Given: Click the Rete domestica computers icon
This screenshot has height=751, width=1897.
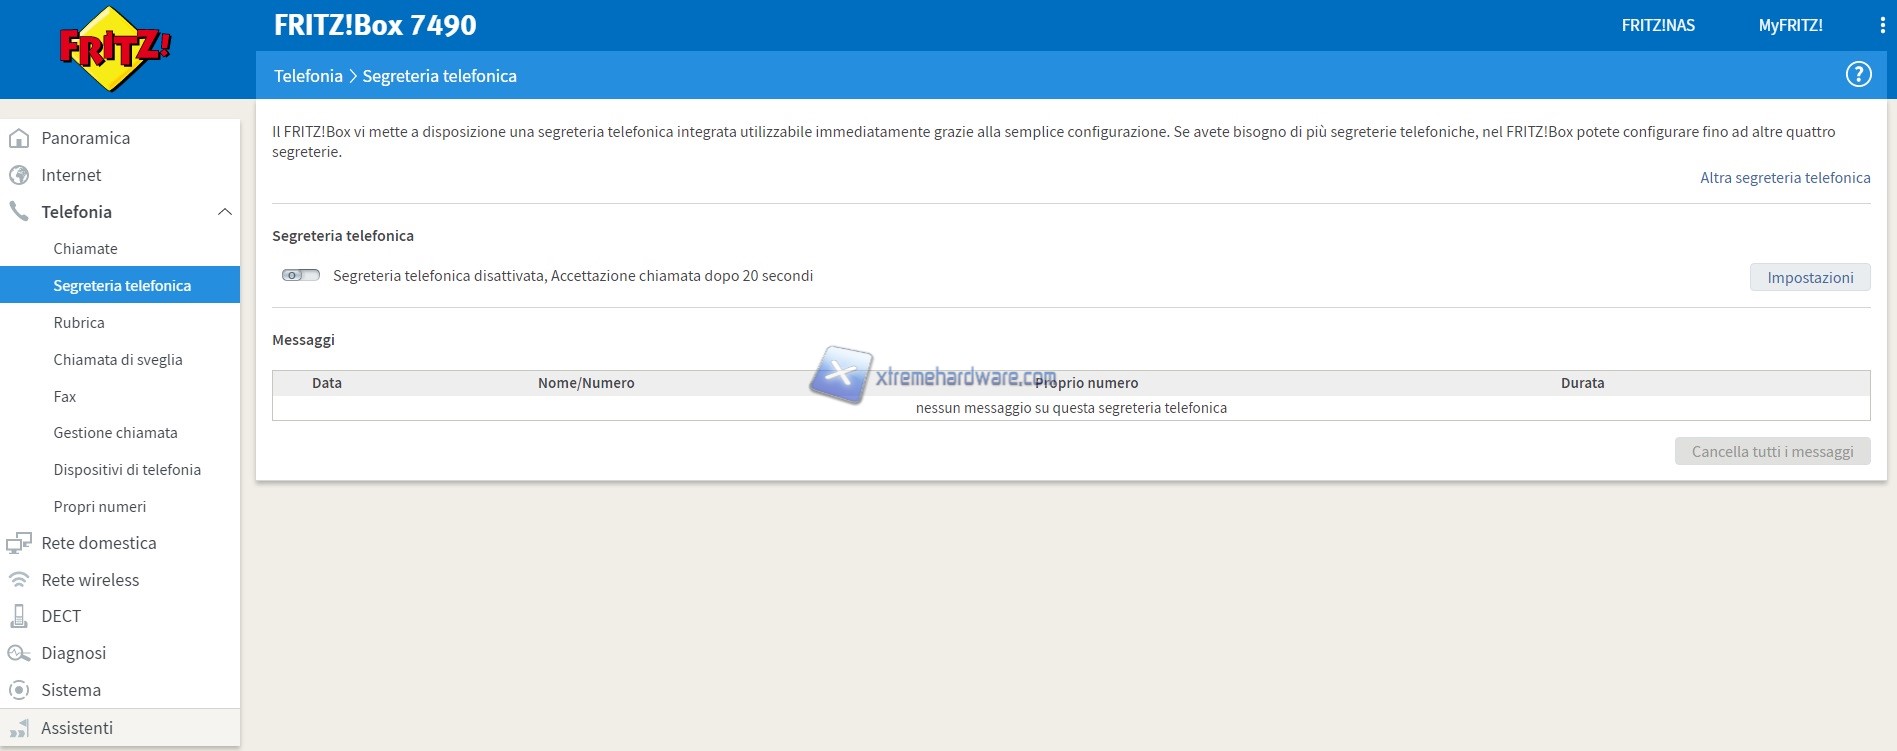Looking at the screenshot, I should 19,543.
